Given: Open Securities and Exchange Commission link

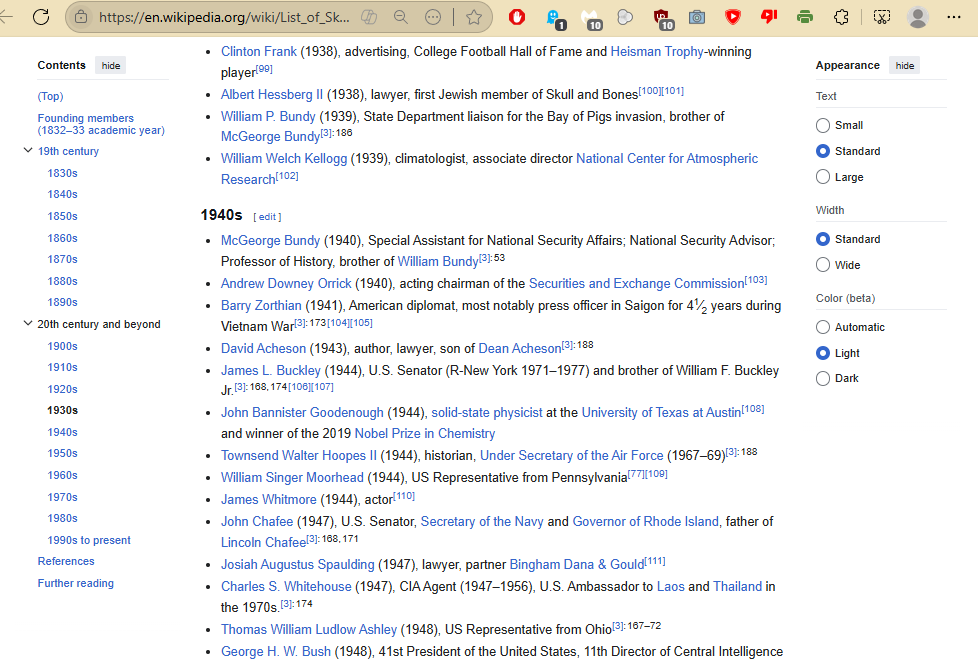Looking at the screenshot, I should 636,283.
